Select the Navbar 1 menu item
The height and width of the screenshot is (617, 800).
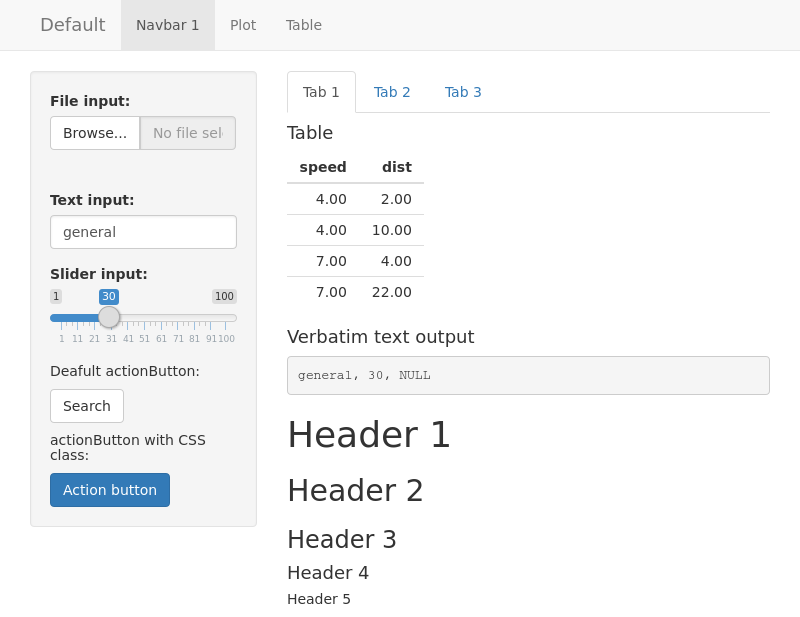tap(168, 25)
